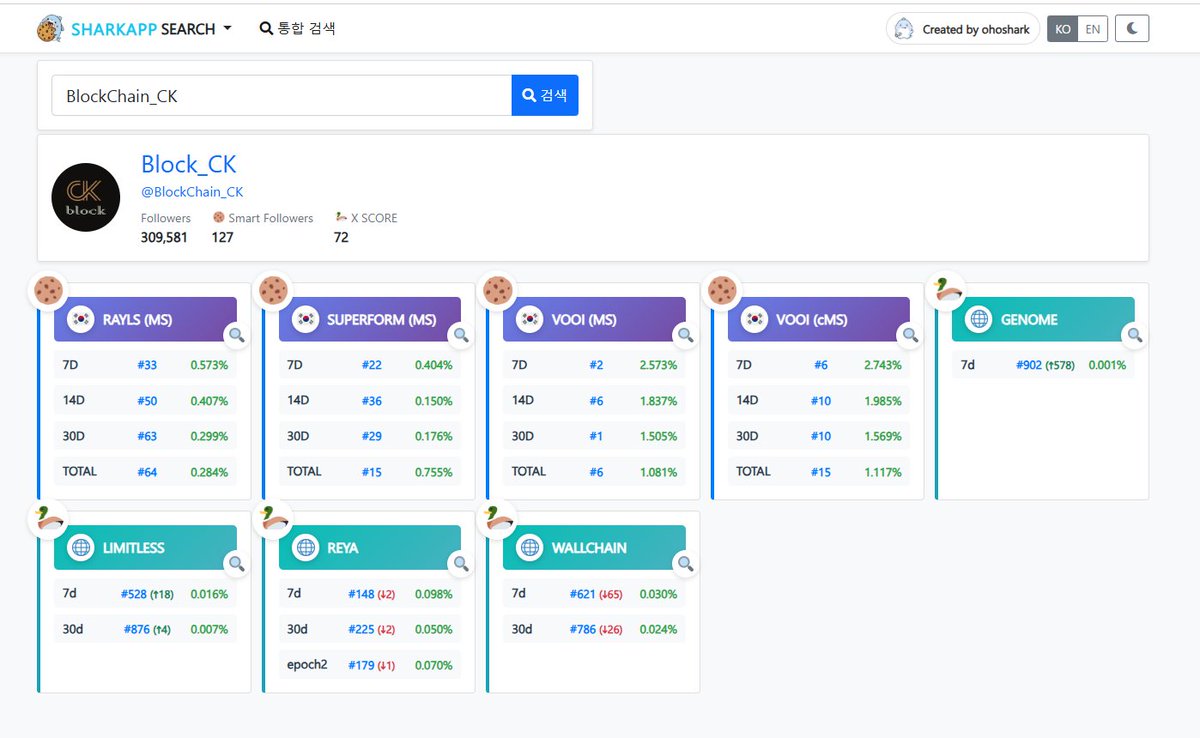Click the Korean flag icon on VOOI (MS) header
1200x738 pixels.
pyautogui.click(x=530, y=320)
